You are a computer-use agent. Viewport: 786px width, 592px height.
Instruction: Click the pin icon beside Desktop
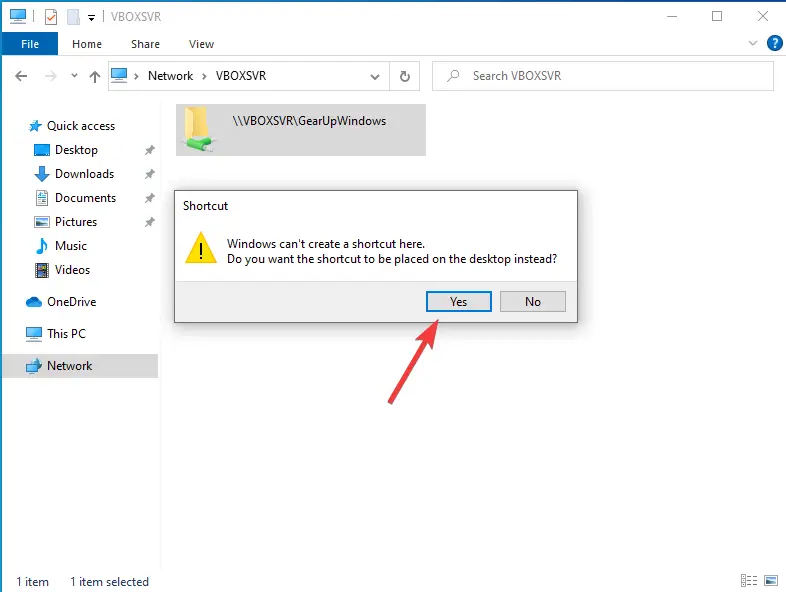click(x=149, y=150)
